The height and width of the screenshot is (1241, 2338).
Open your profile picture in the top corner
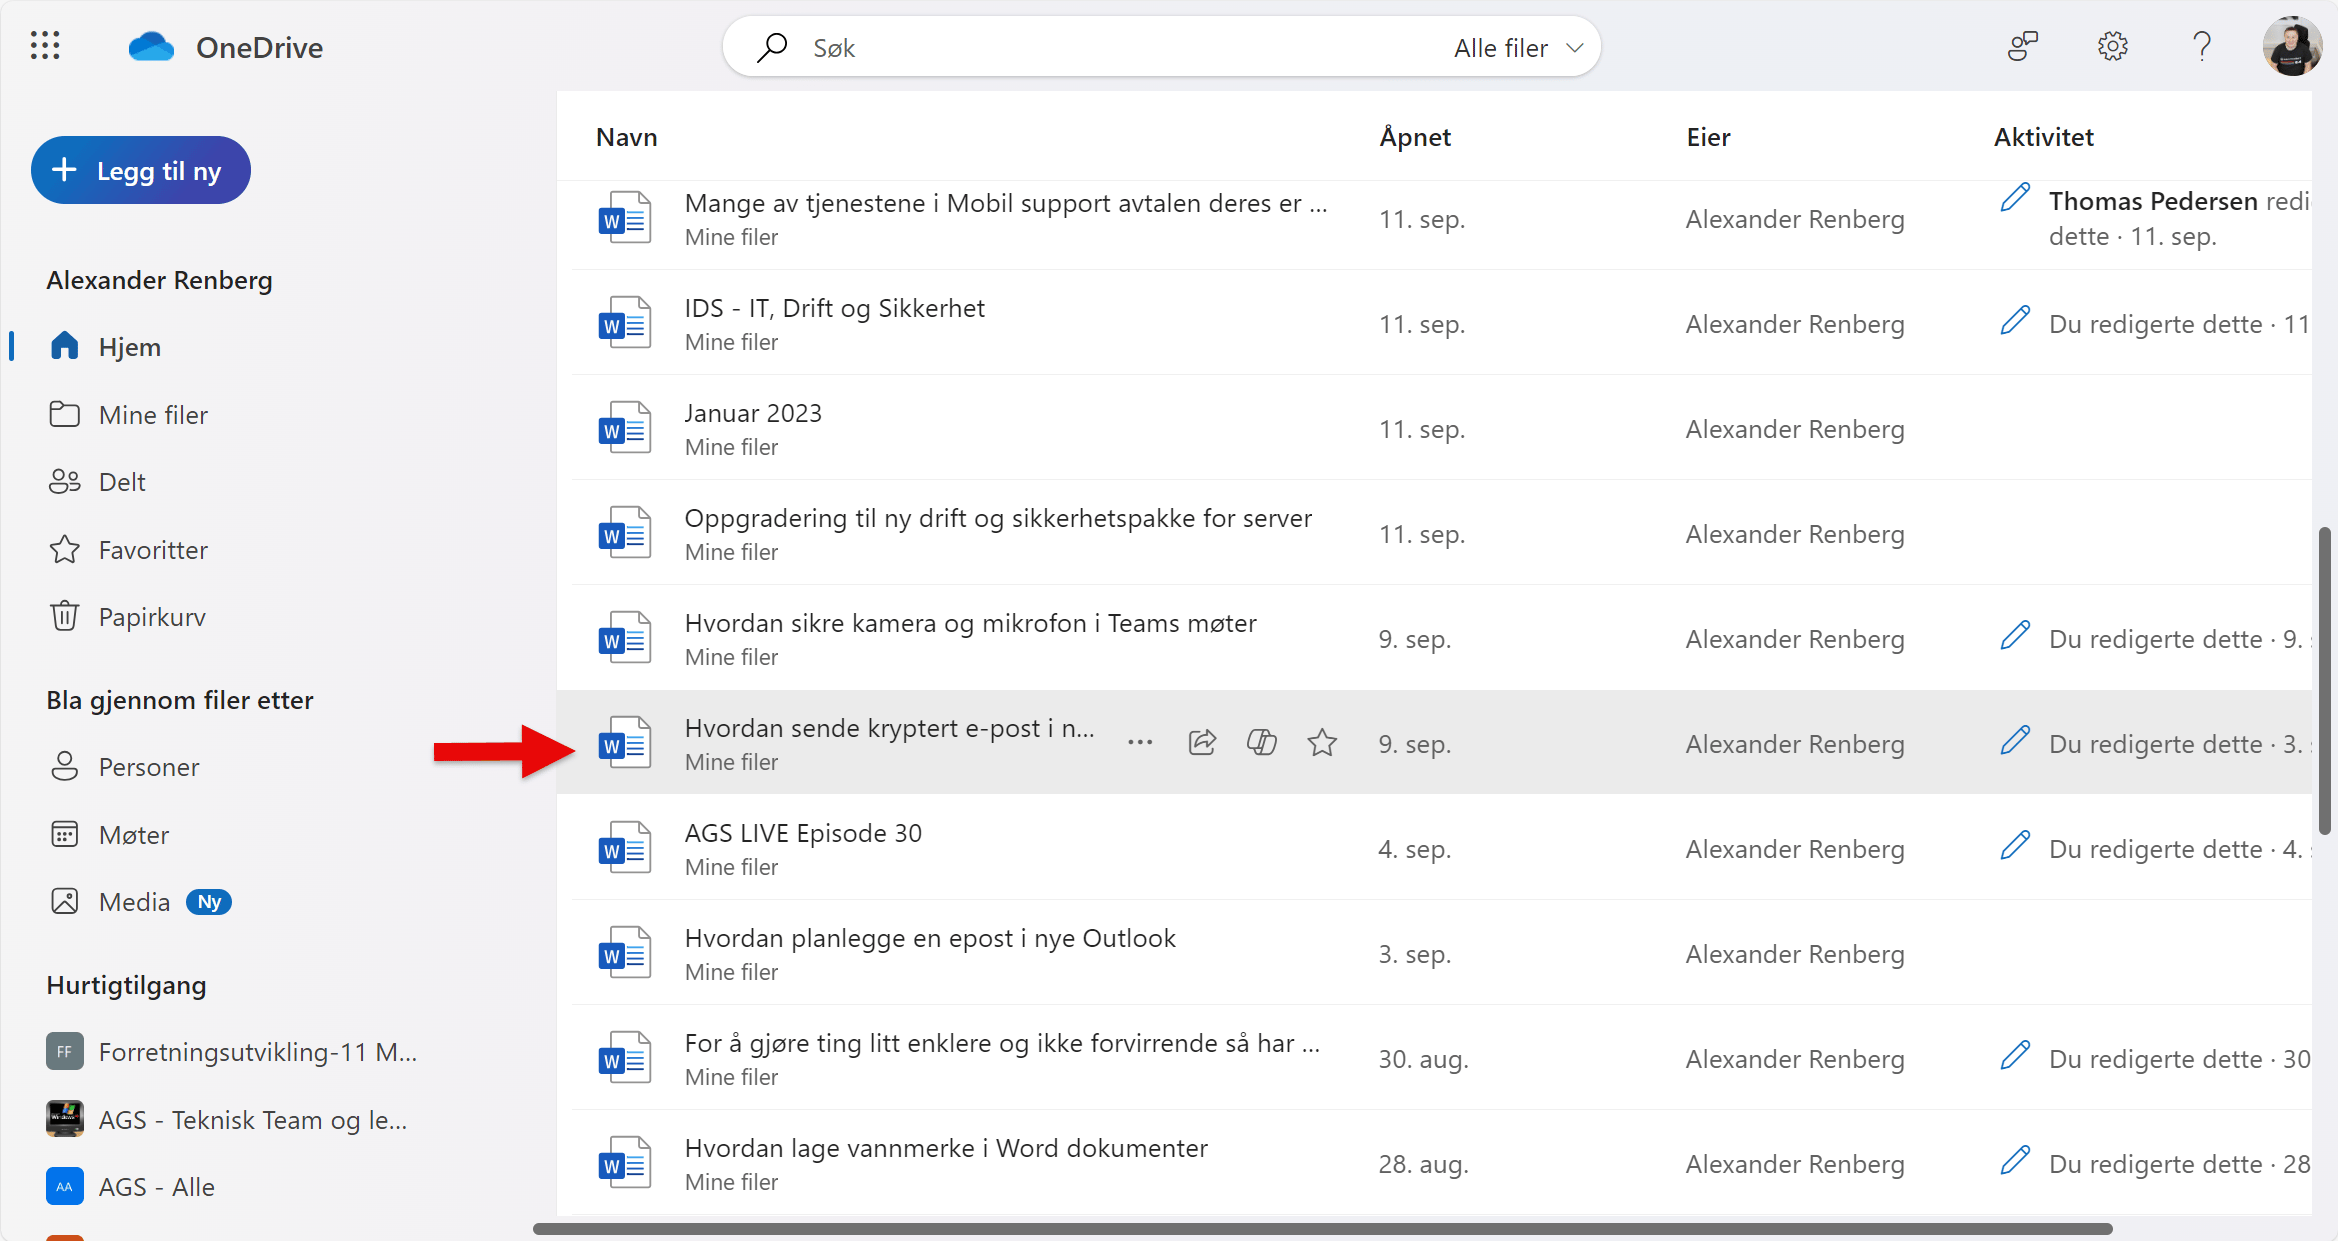2292,46
